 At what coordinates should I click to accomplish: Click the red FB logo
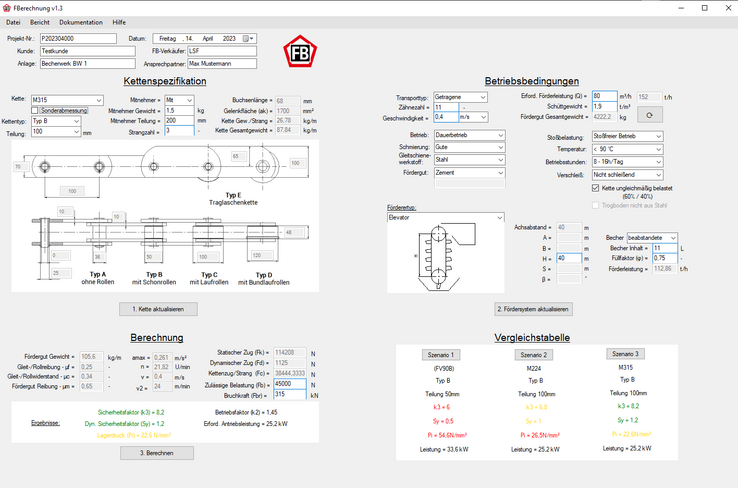pos(300,51)
